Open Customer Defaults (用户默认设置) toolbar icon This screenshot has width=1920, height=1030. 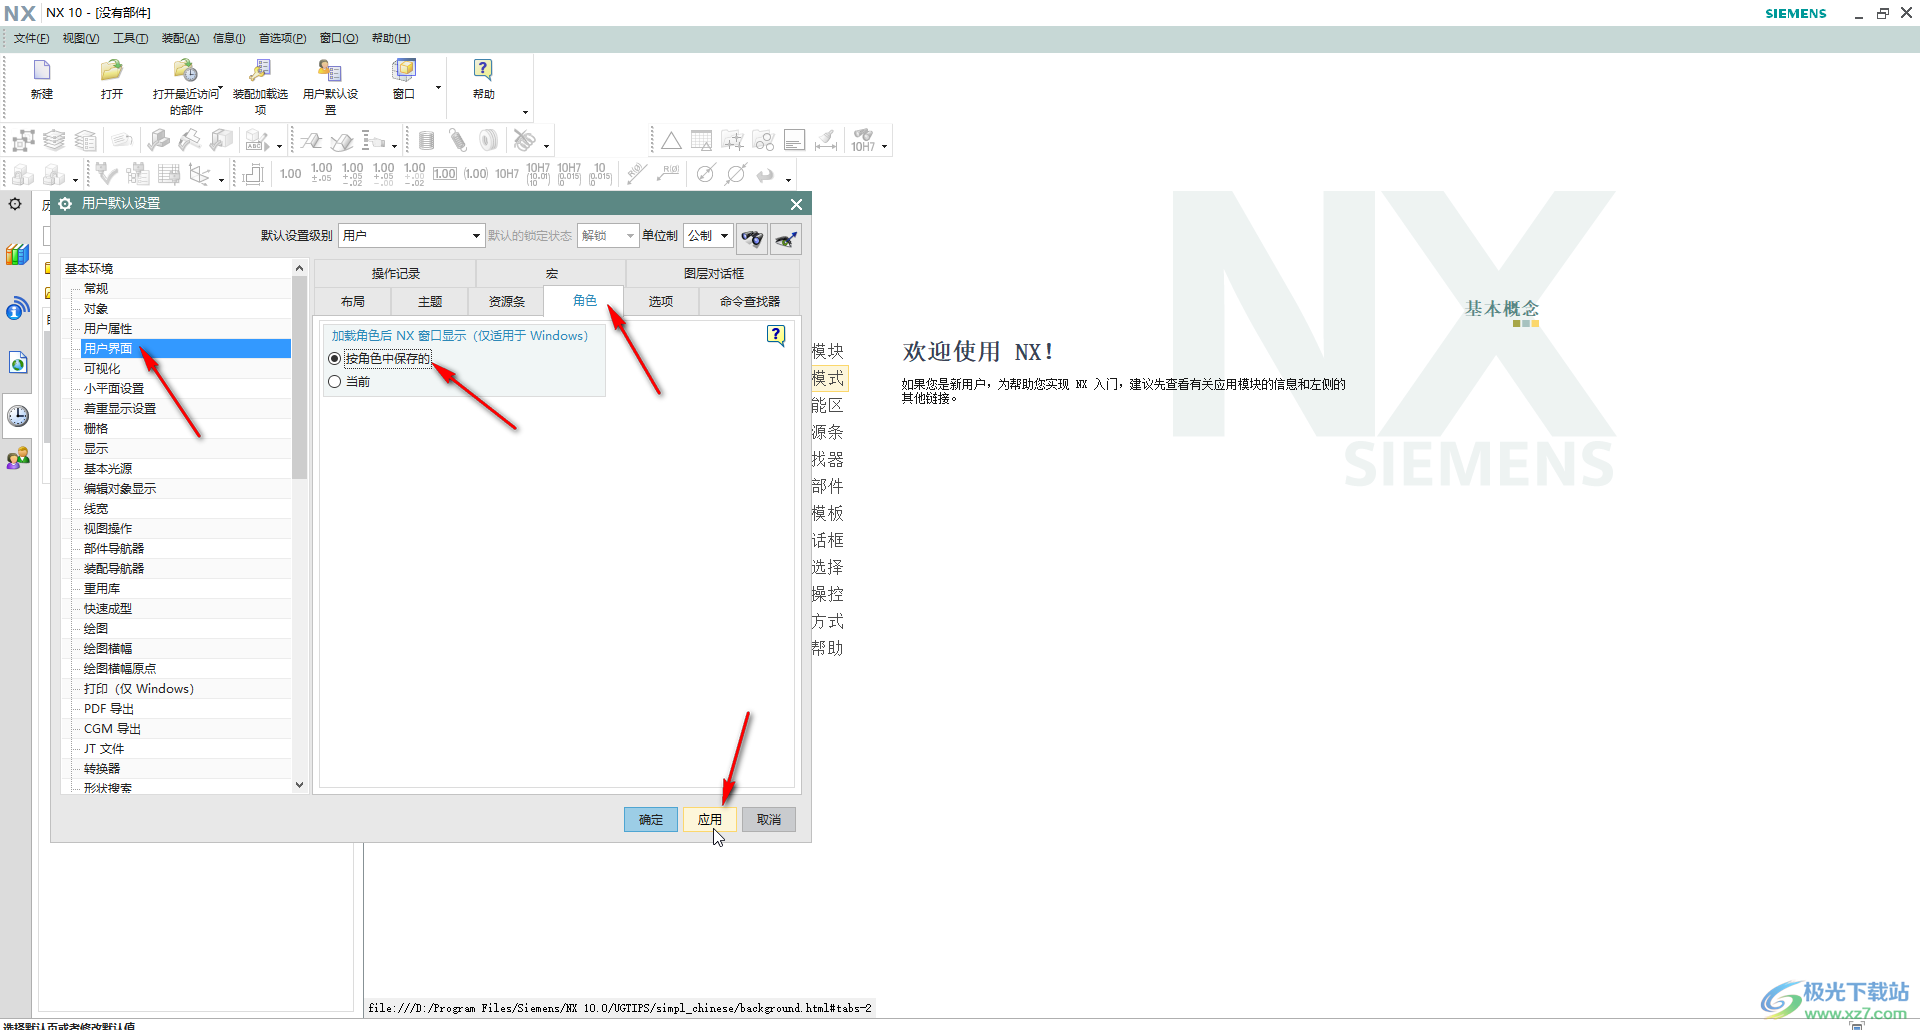[x=330, y=70]
